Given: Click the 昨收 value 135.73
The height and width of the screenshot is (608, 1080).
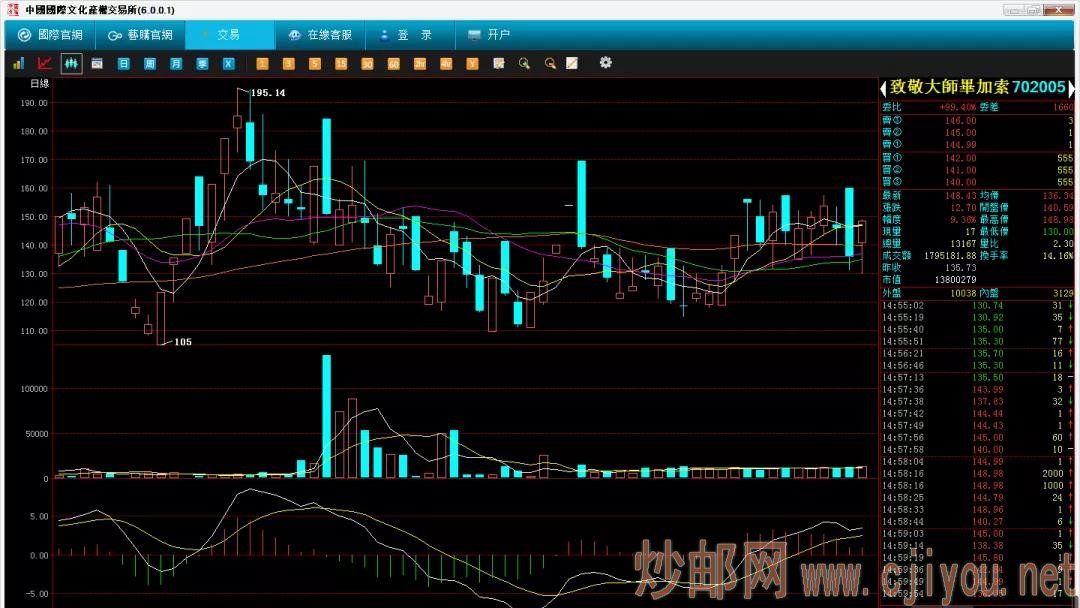Looking at the screenshot, I should [x=960, y=267].
